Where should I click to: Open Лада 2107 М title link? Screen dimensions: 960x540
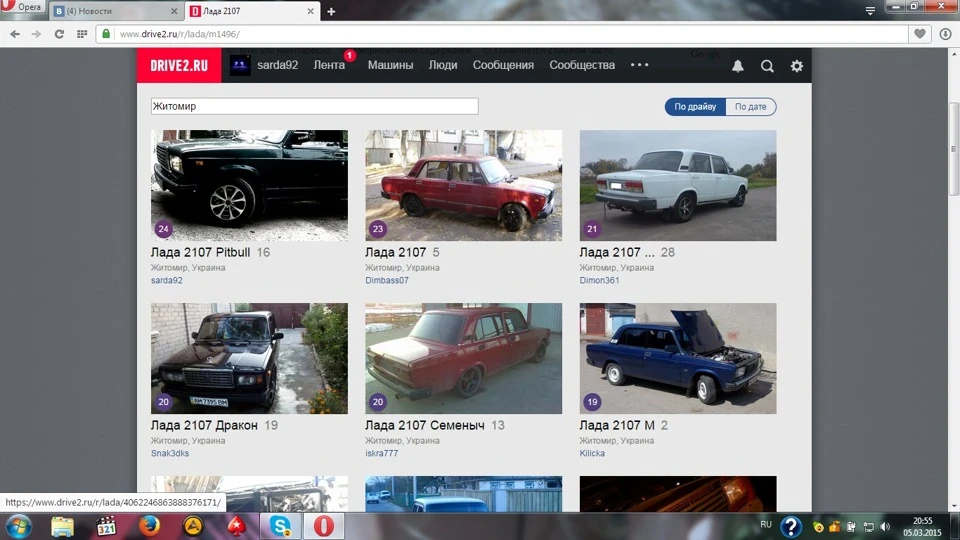pos(617,425)
